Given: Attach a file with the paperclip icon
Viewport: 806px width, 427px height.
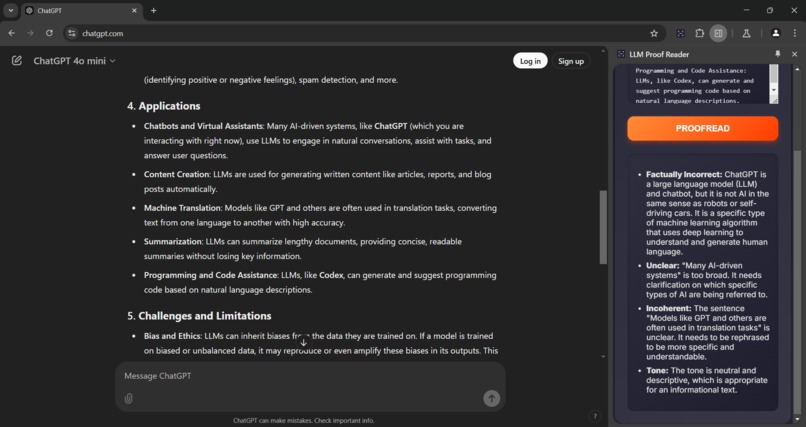Looking at the screenshot, I should point(129,398).
